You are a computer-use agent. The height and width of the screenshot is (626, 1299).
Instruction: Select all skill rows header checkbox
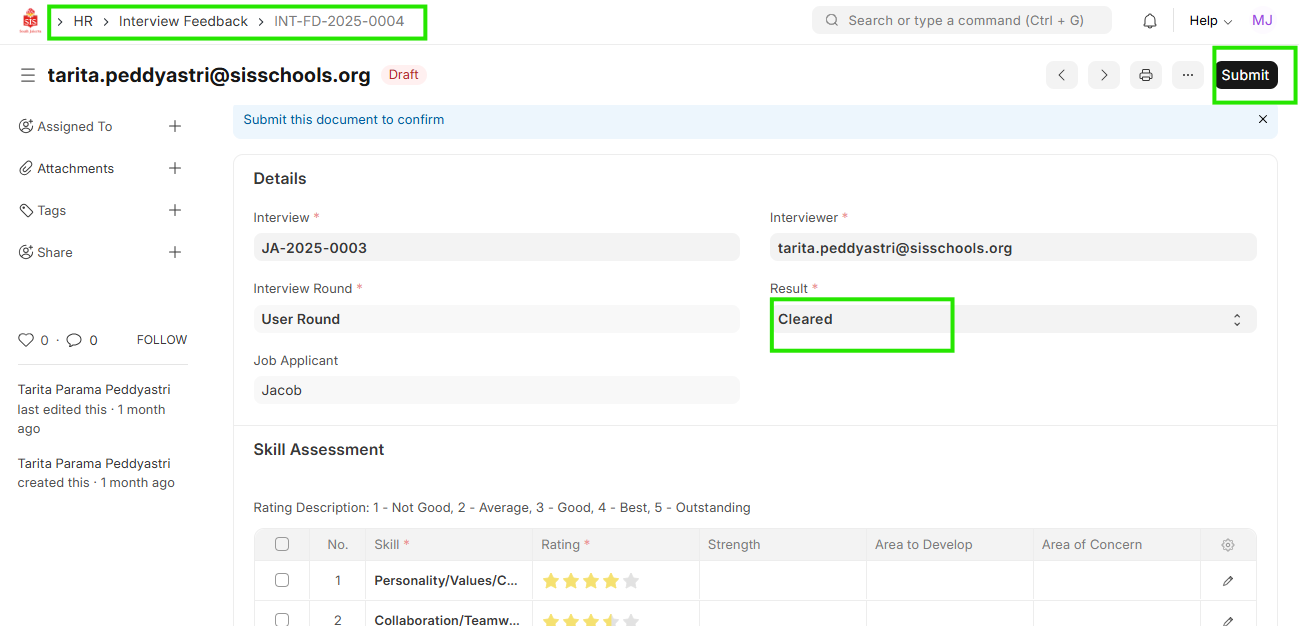point(282,545)
